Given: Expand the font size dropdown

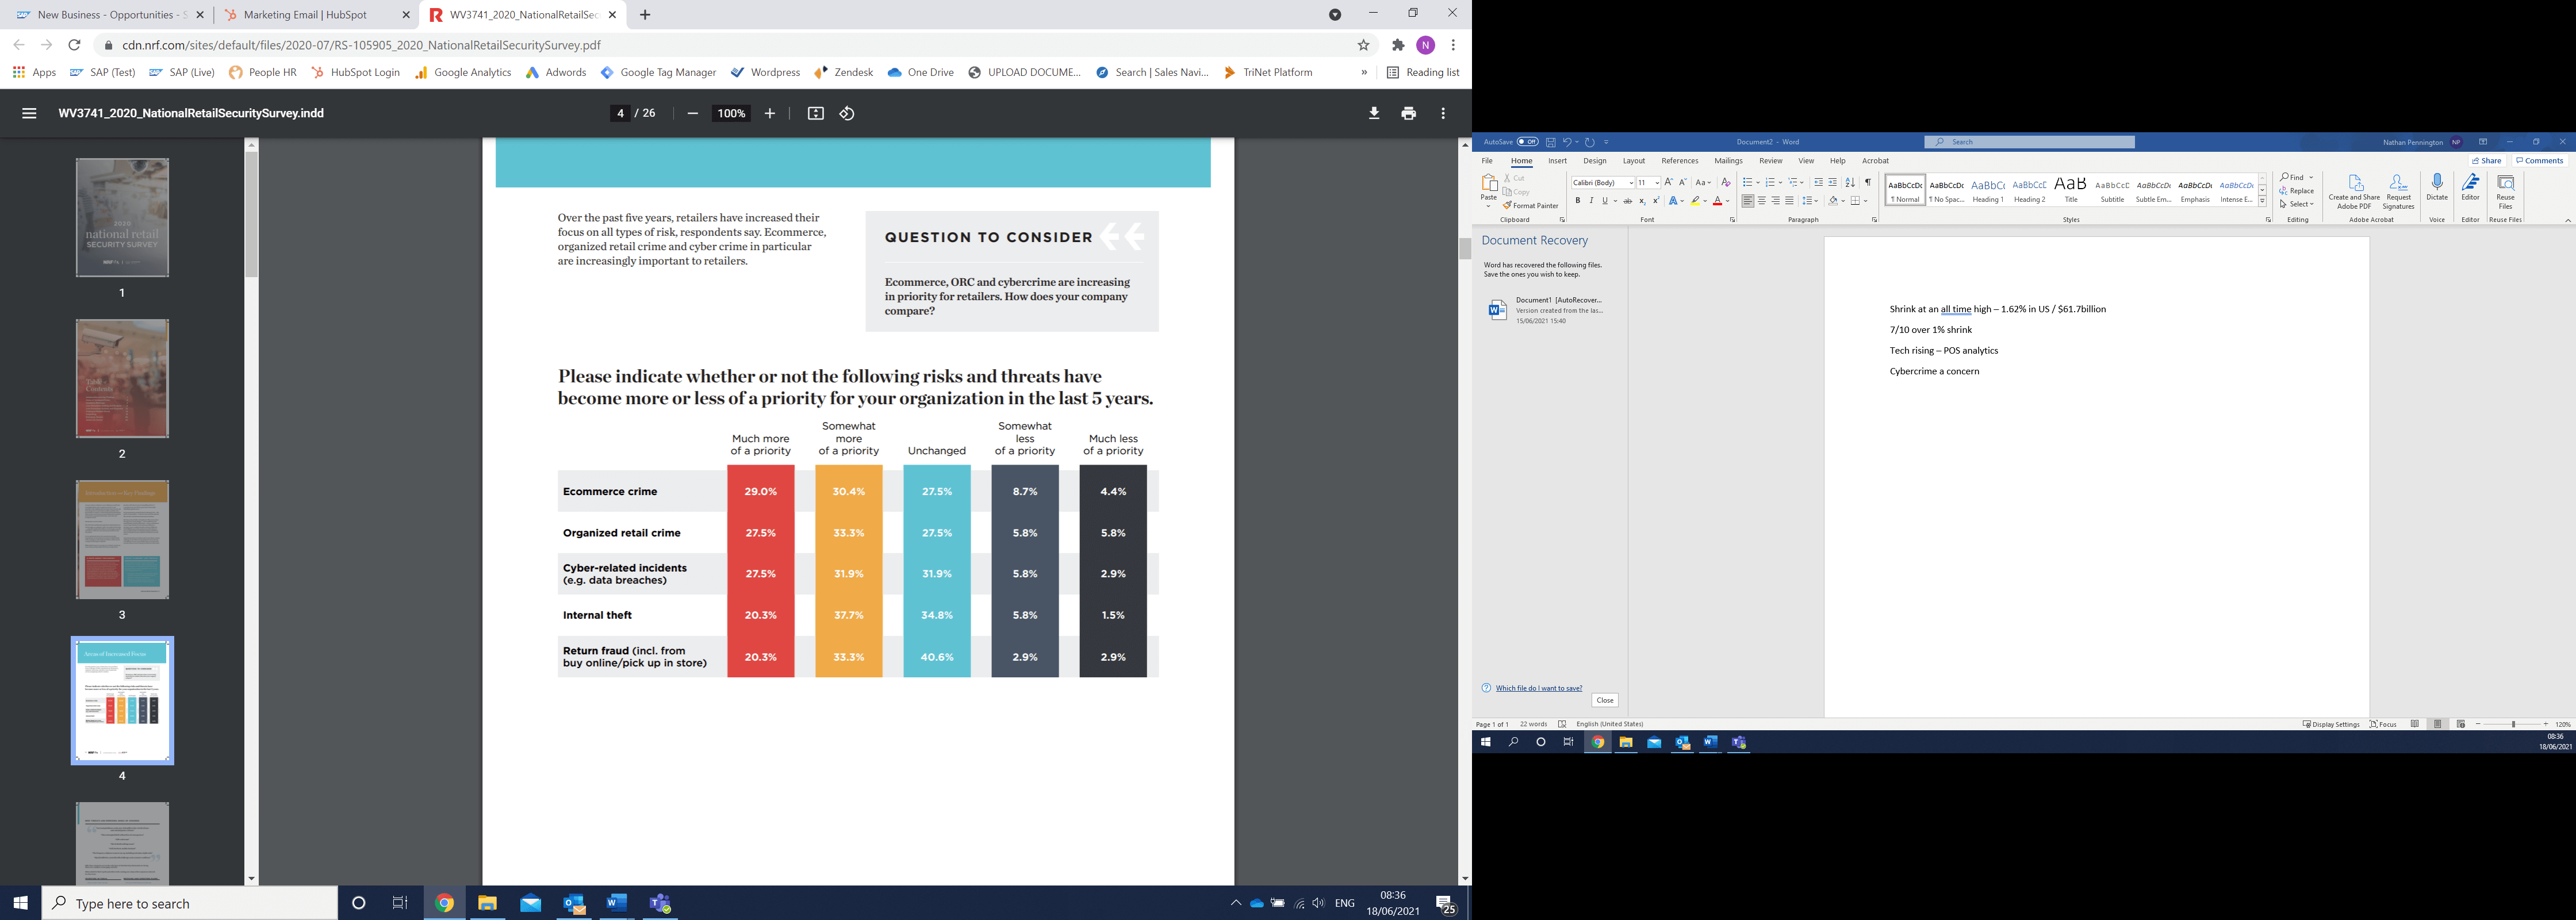Looking at the screenshot, I should 1656,183.
